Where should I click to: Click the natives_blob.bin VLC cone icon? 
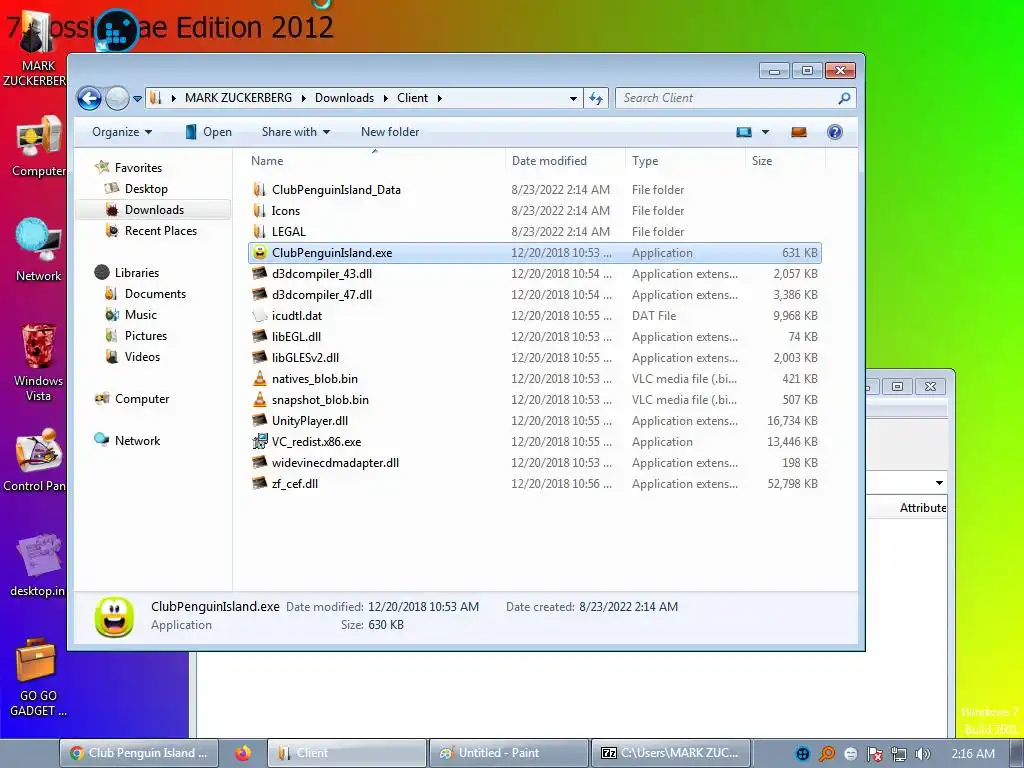click(259, 378)
